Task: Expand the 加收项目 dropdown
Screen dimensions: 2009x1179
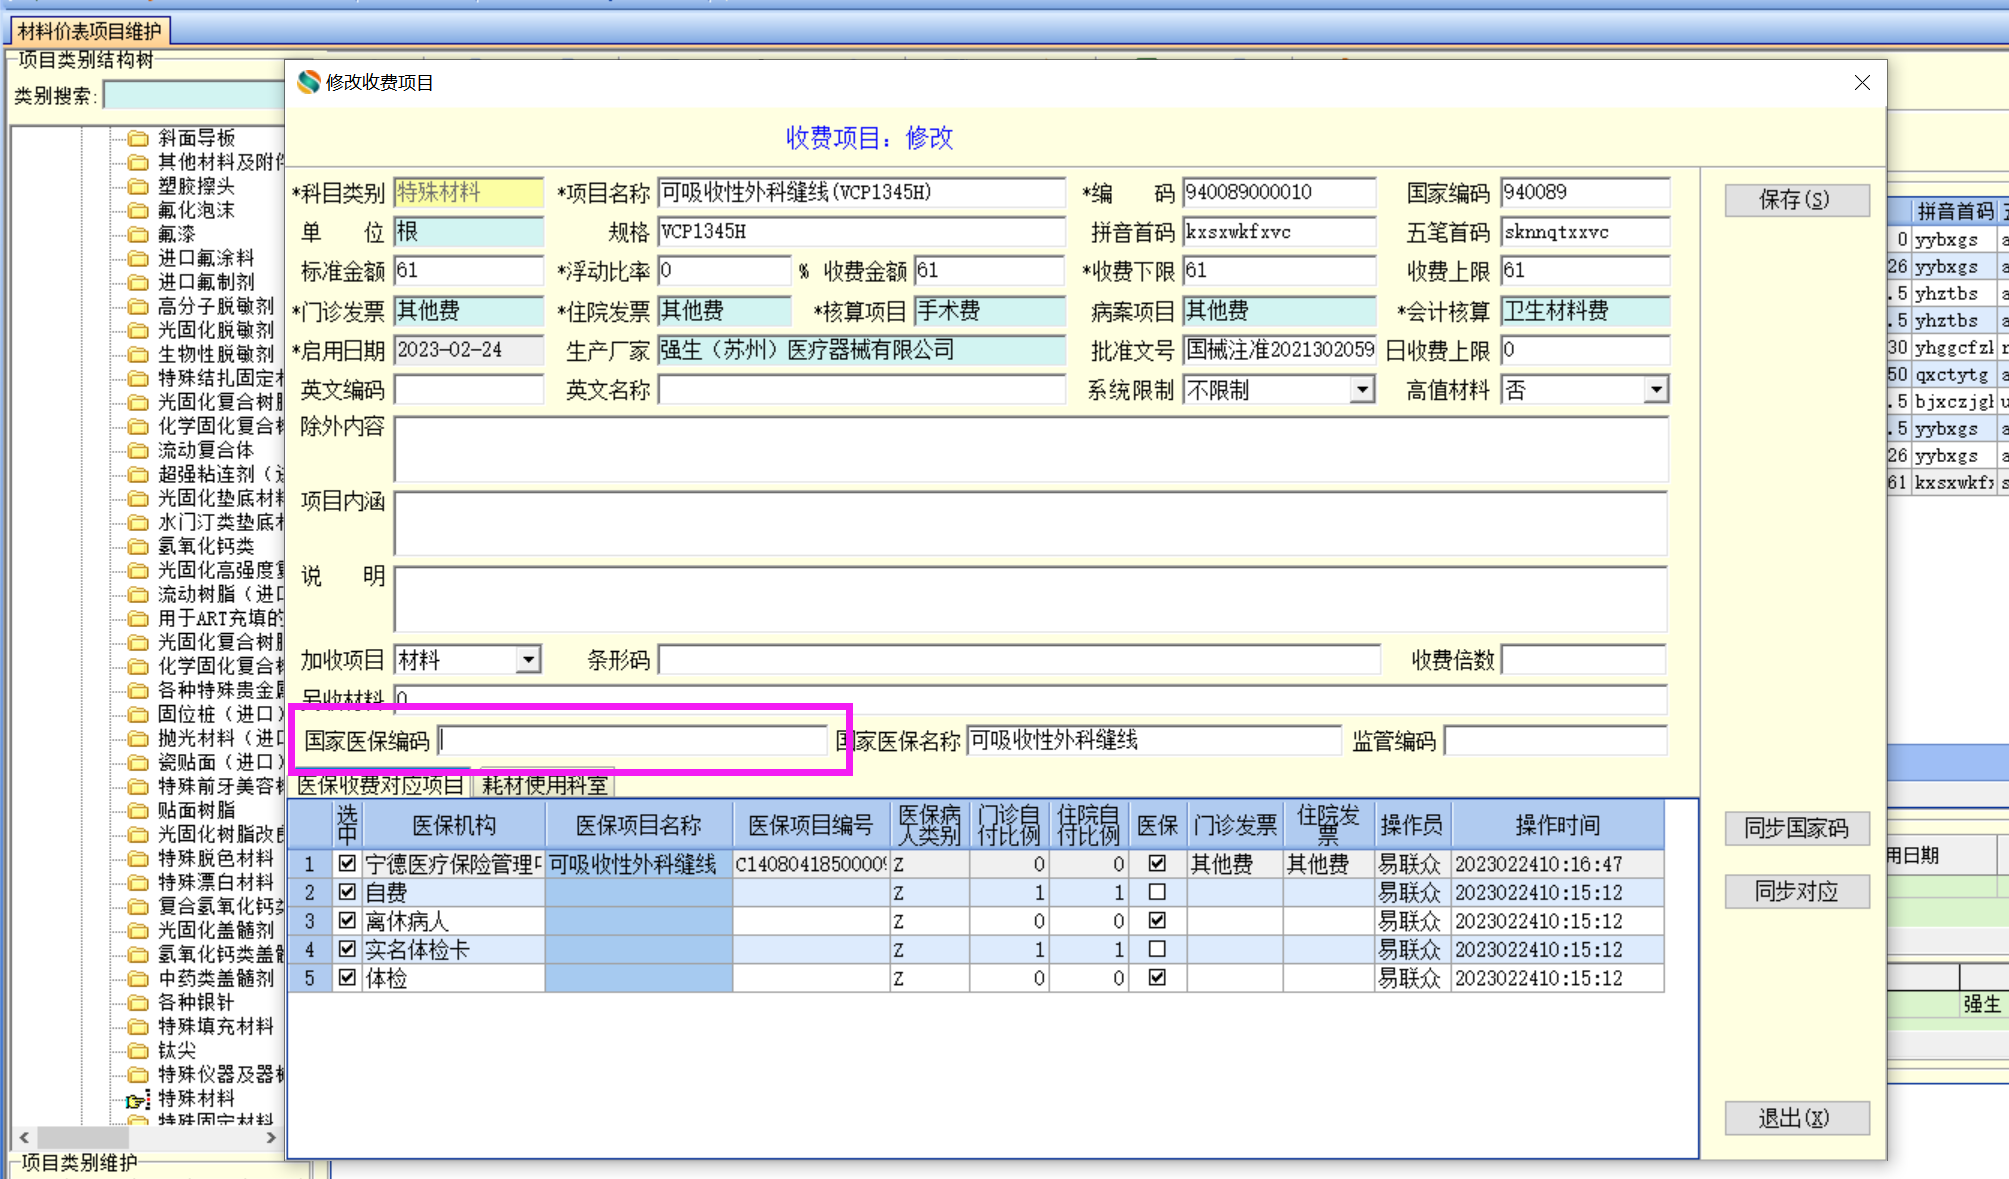Action: click(x=528, y=660)
